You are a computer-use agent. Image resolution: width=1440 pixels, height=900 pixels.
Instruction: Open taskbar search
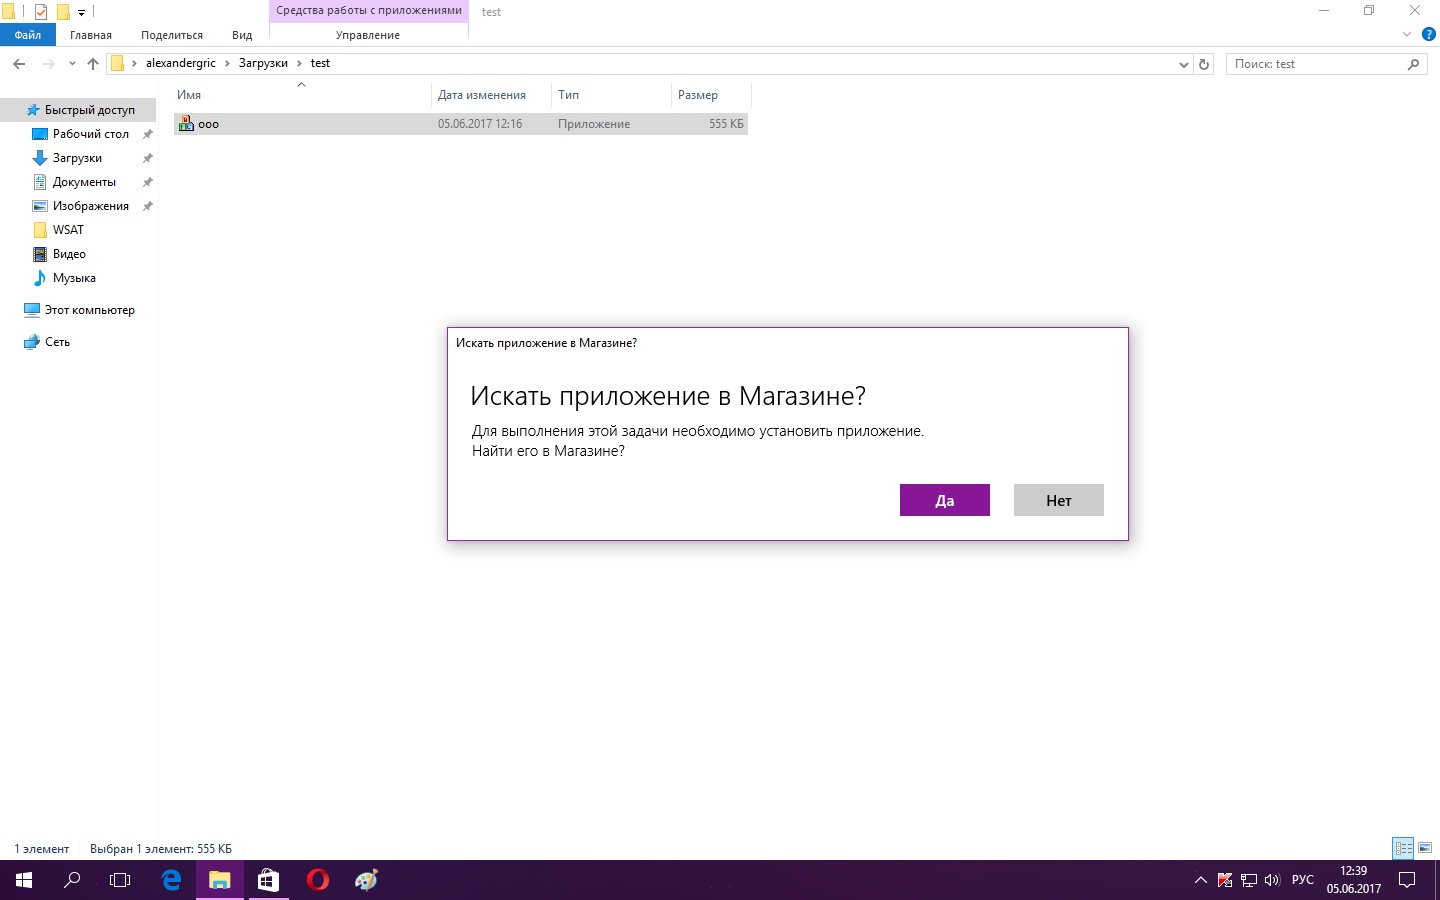click(72, 880)
